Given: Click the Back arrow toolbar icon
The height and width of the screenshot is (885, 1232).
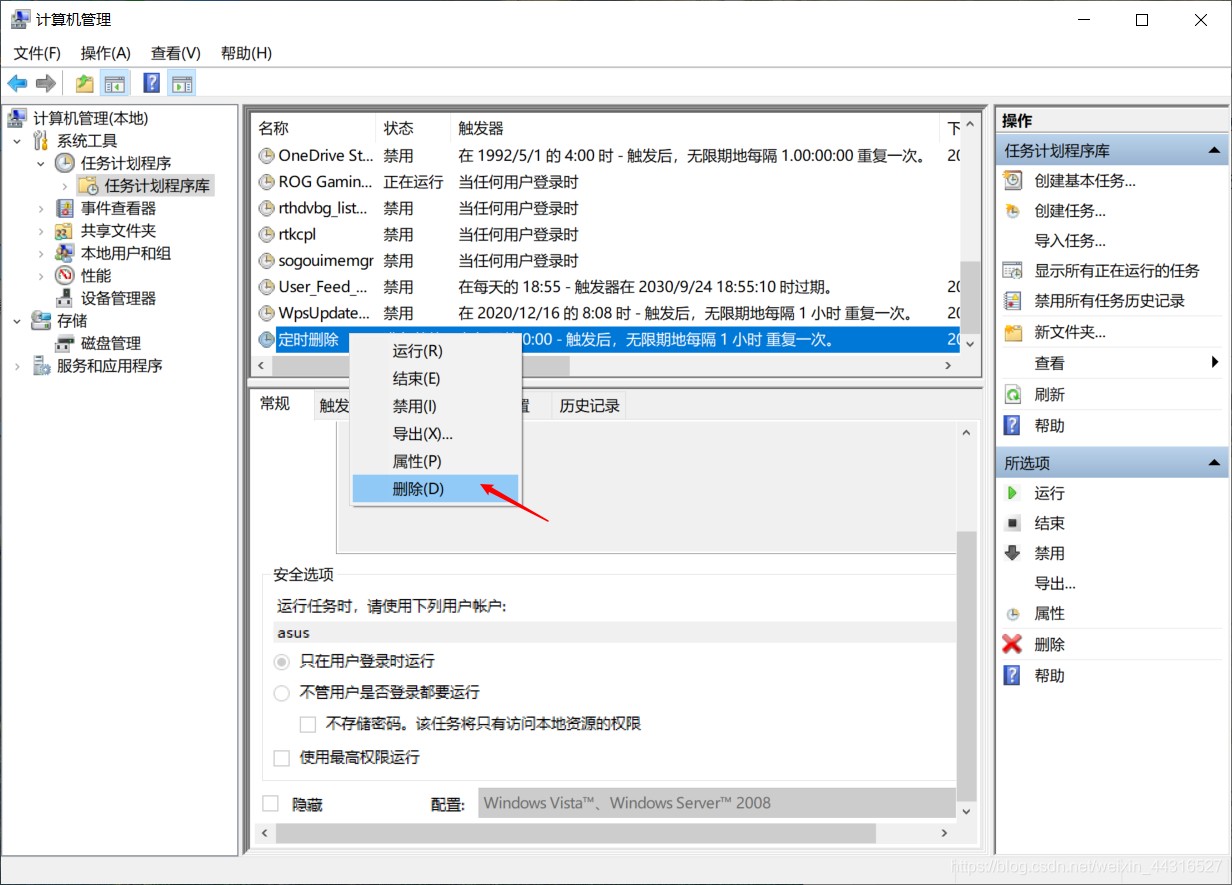Looking at the screenshot, I should tap(17, 83).
